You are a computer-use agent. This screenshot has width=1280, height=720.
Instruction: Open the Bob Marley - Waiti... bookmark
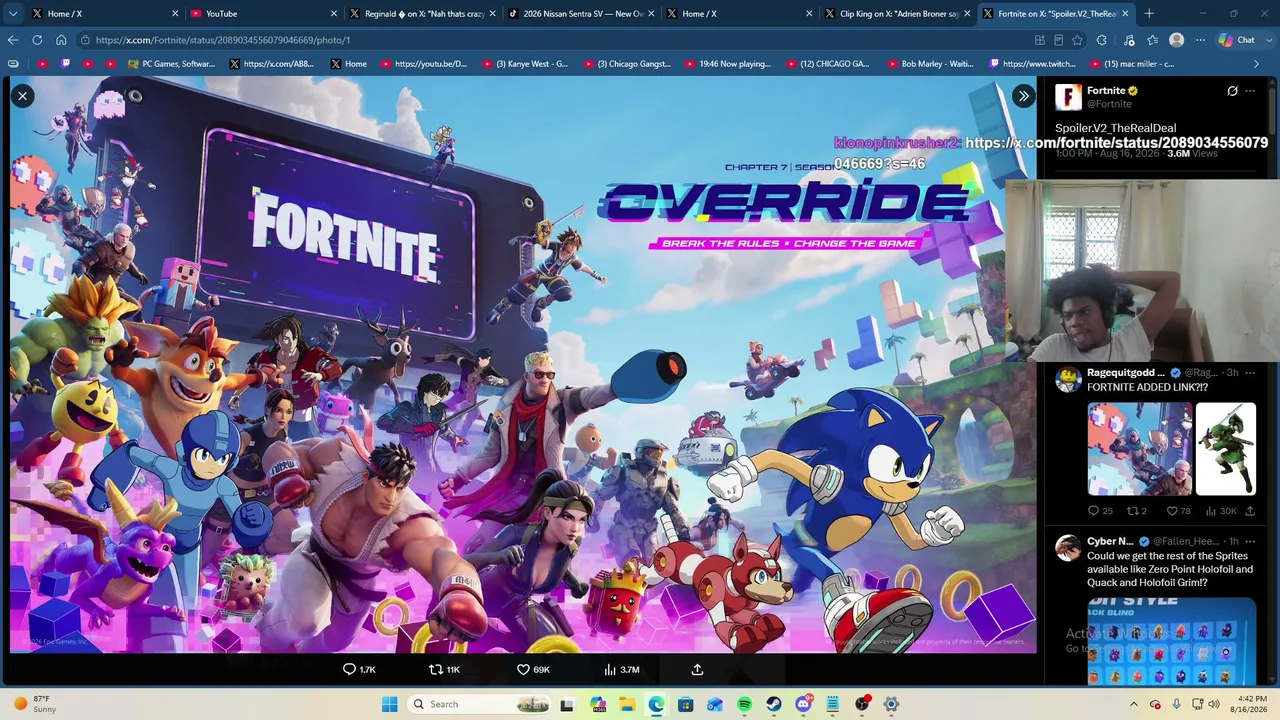[x=930, y=64]
